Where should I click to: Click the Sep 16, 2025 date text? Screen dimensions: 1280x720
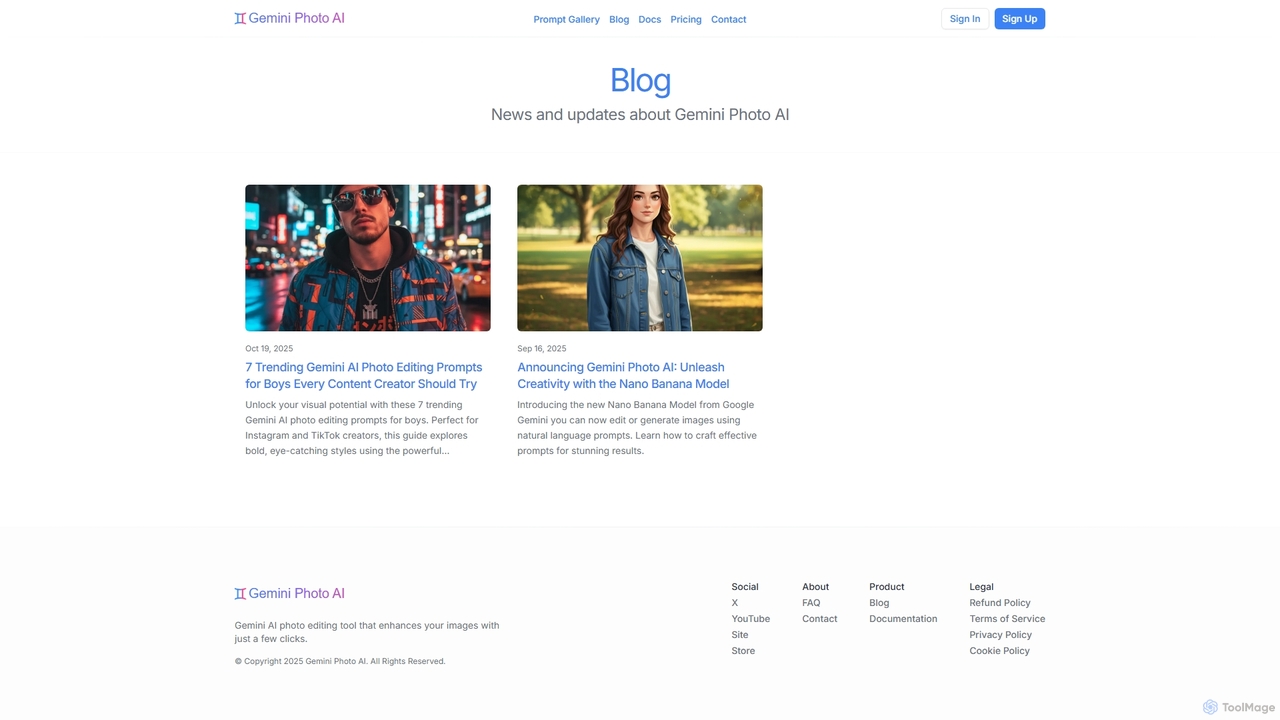click(x=542, y=349)
